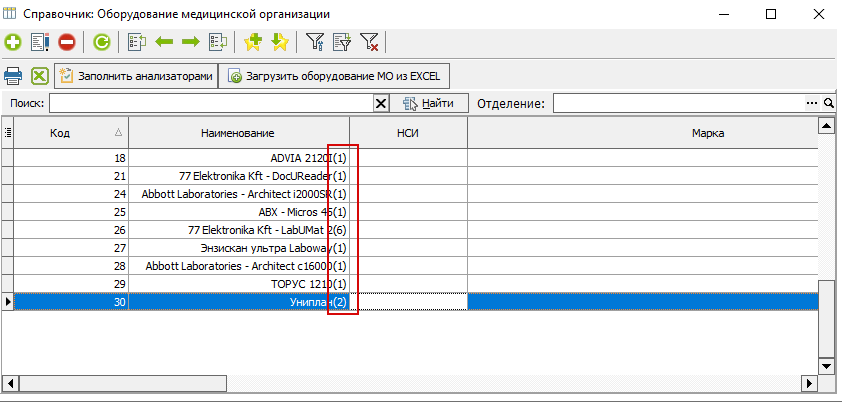
Task: Click the horizontal scrollbar thumb
Action: pyautogui.click(x=123, y=383)
